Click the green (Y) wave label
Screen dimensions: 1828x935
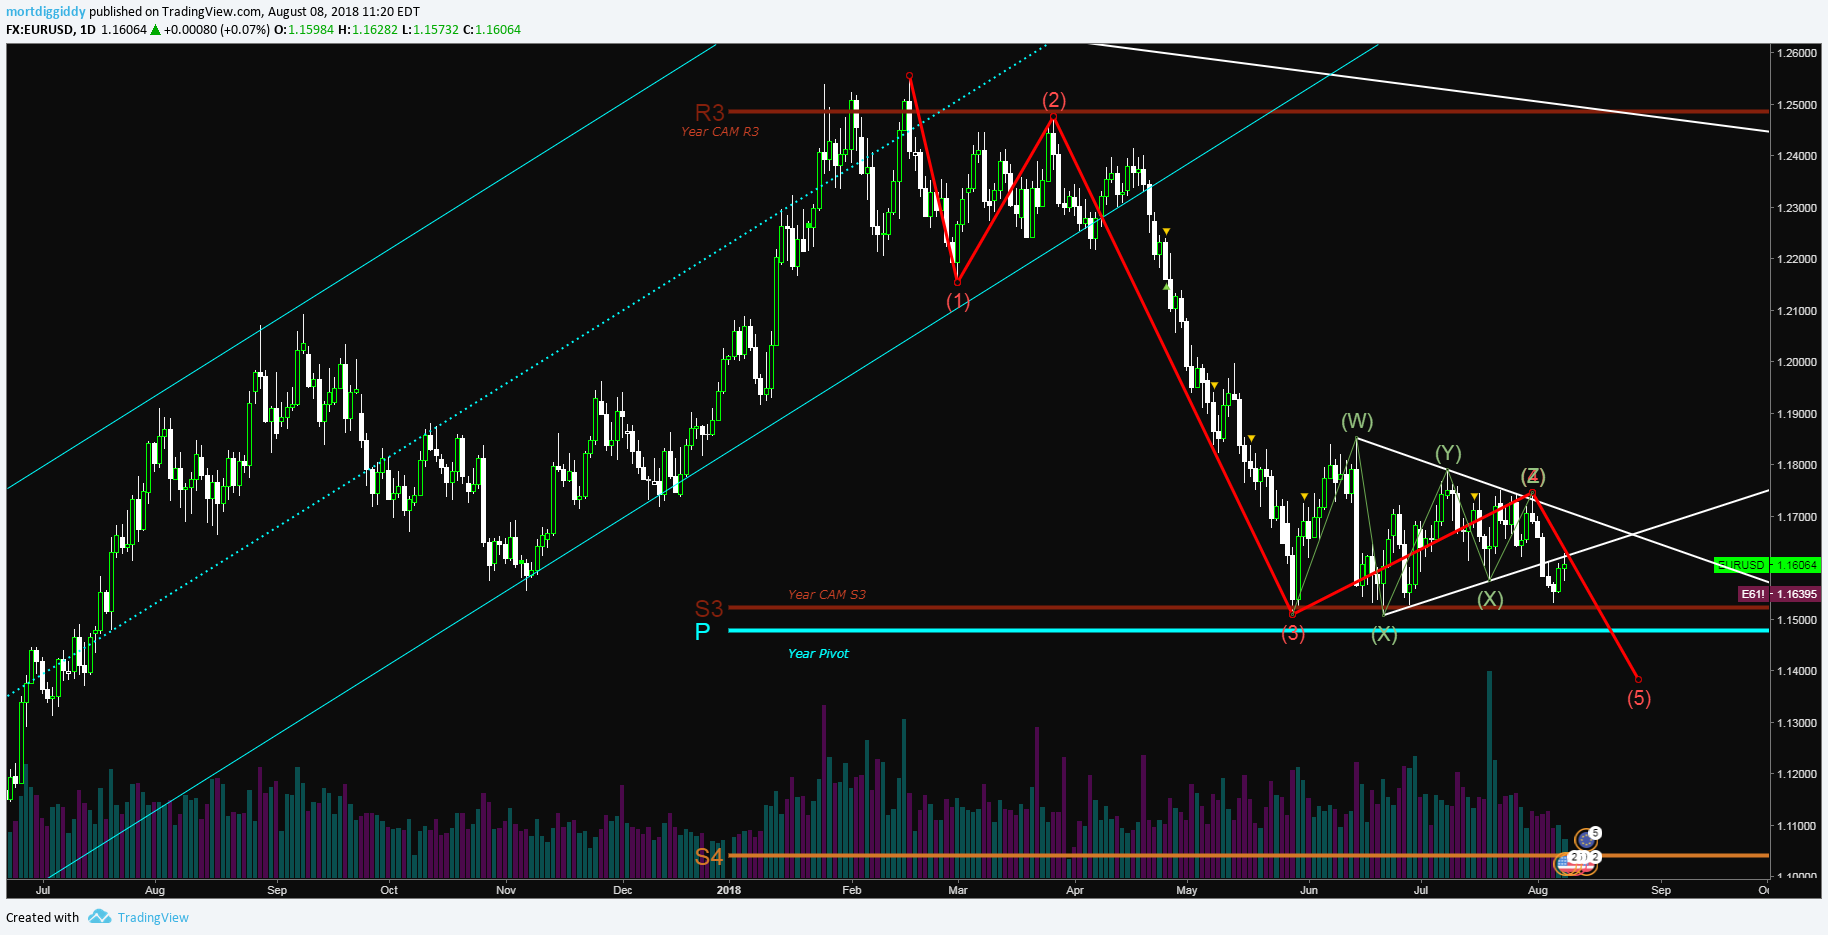click(1448, 453)
